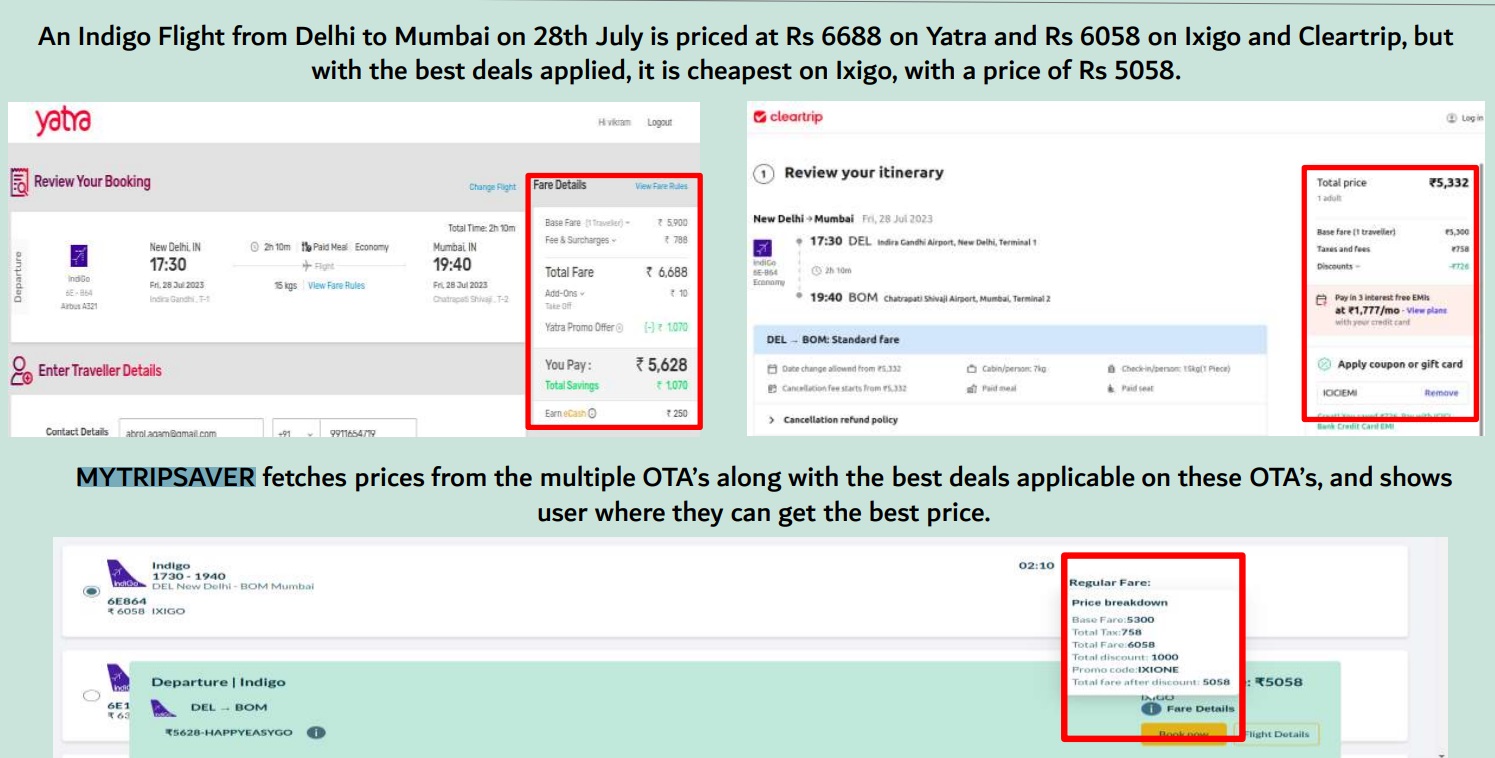
Task: Click the Yatra logo
Action: 62,123
